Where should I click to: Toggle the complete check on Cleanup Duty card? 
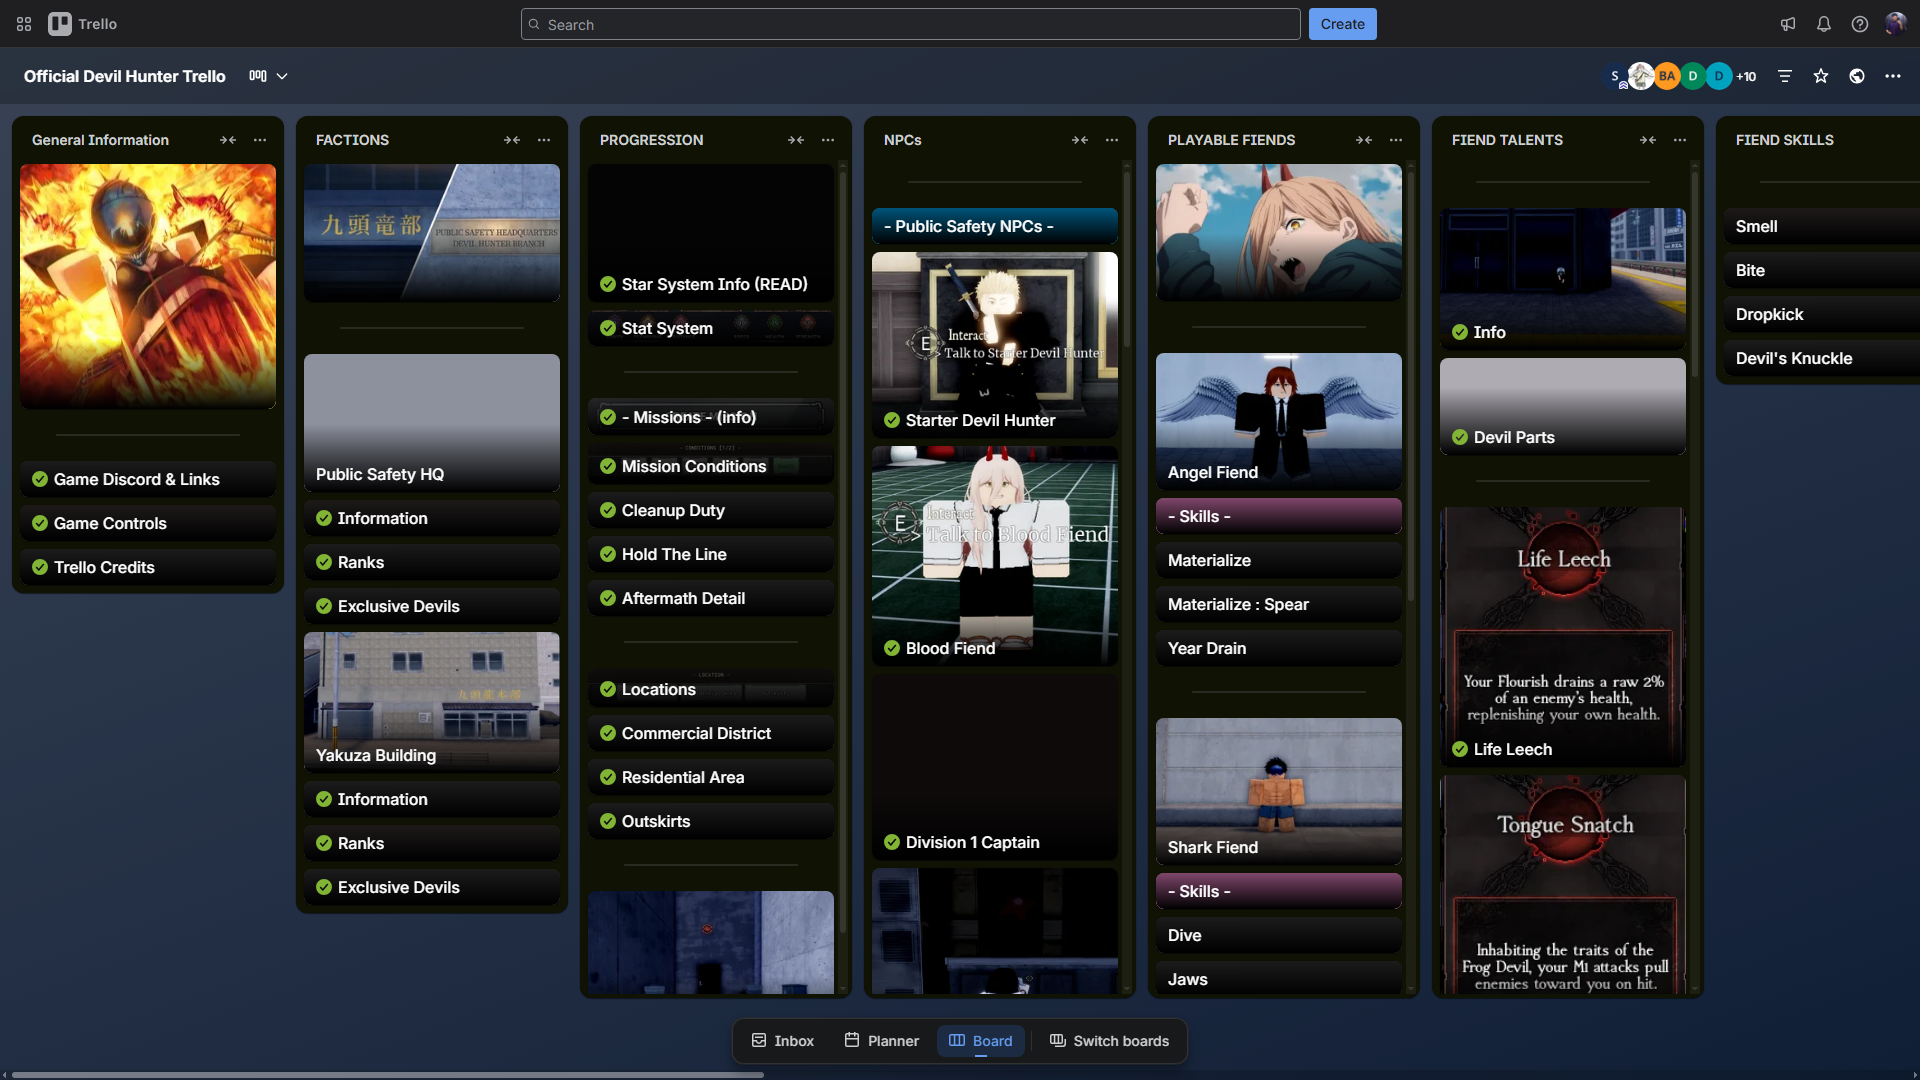tap(608, 510)
